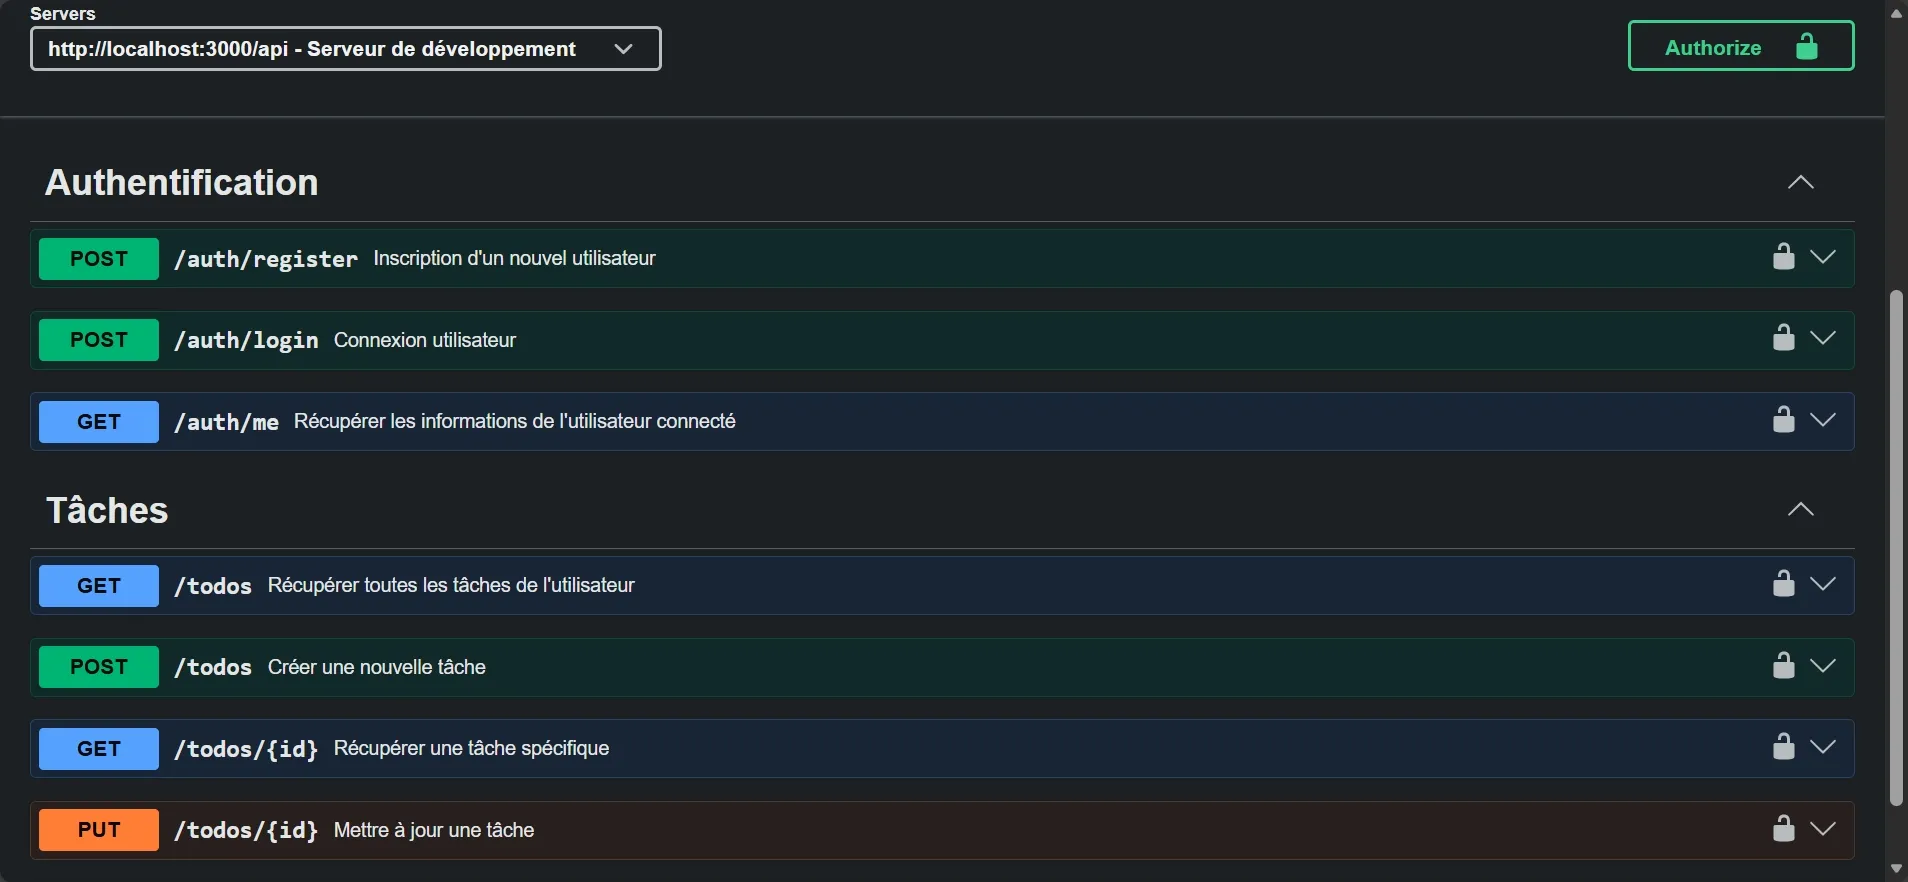
Task: Click the Tâches section heading
Action: tap(108, 511)
